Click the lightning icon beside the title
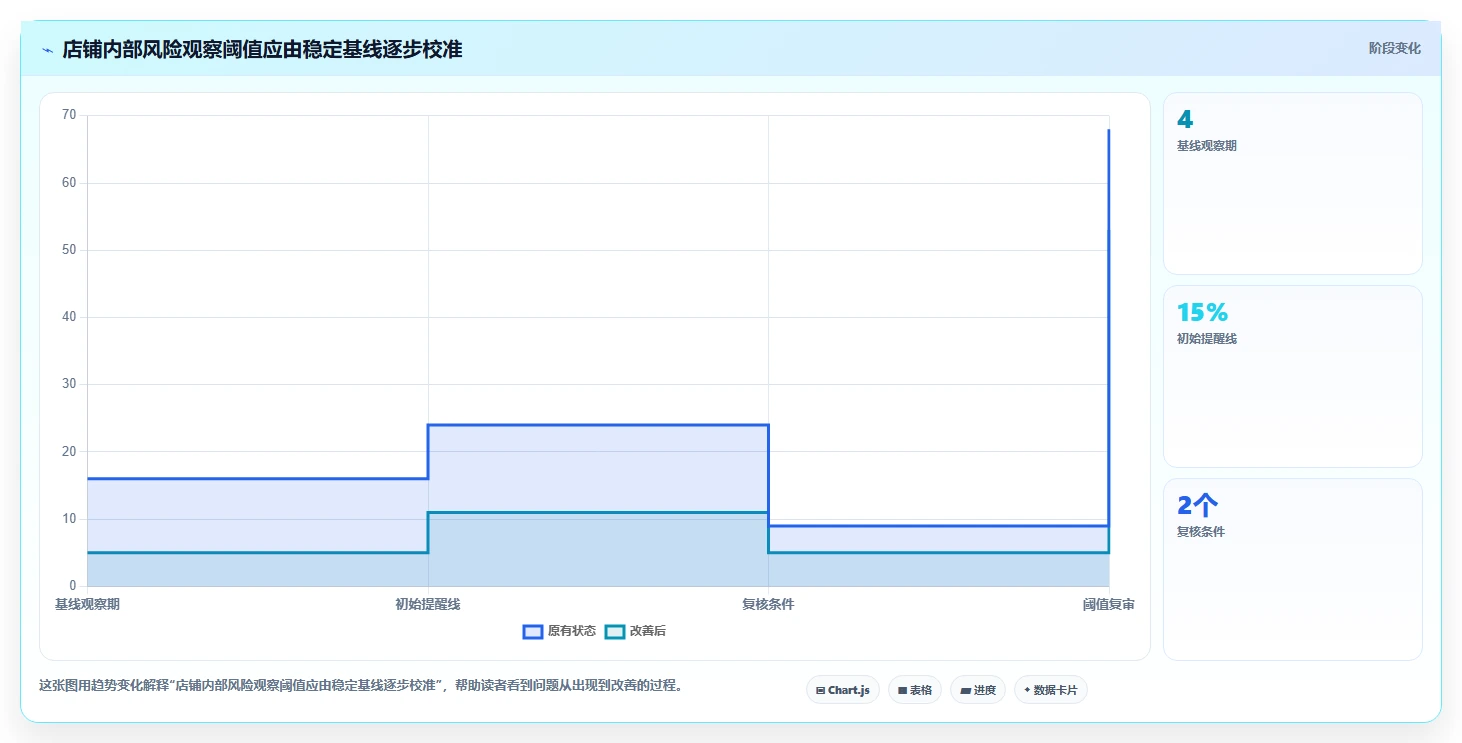Image resolution: width=1462 pixels, height=743 pixels. click(x=47, y=49)
